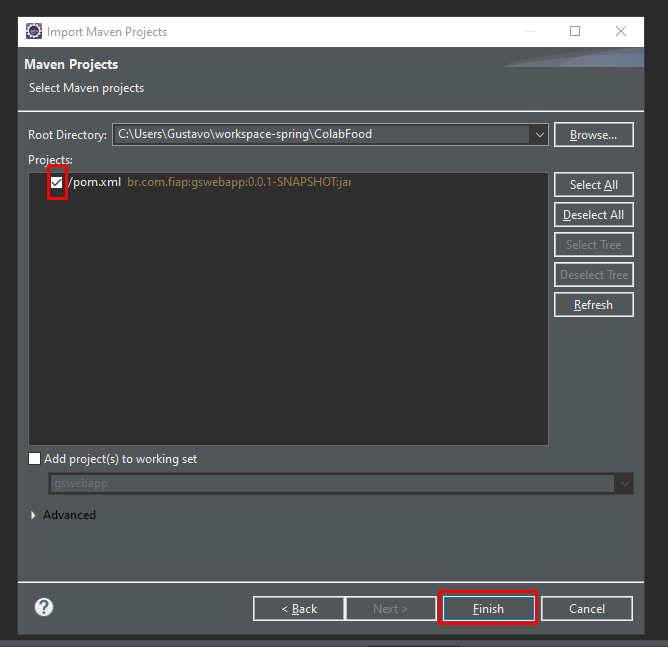668x647 pixels.
Task: Click the Next > button
Action: 391,609
